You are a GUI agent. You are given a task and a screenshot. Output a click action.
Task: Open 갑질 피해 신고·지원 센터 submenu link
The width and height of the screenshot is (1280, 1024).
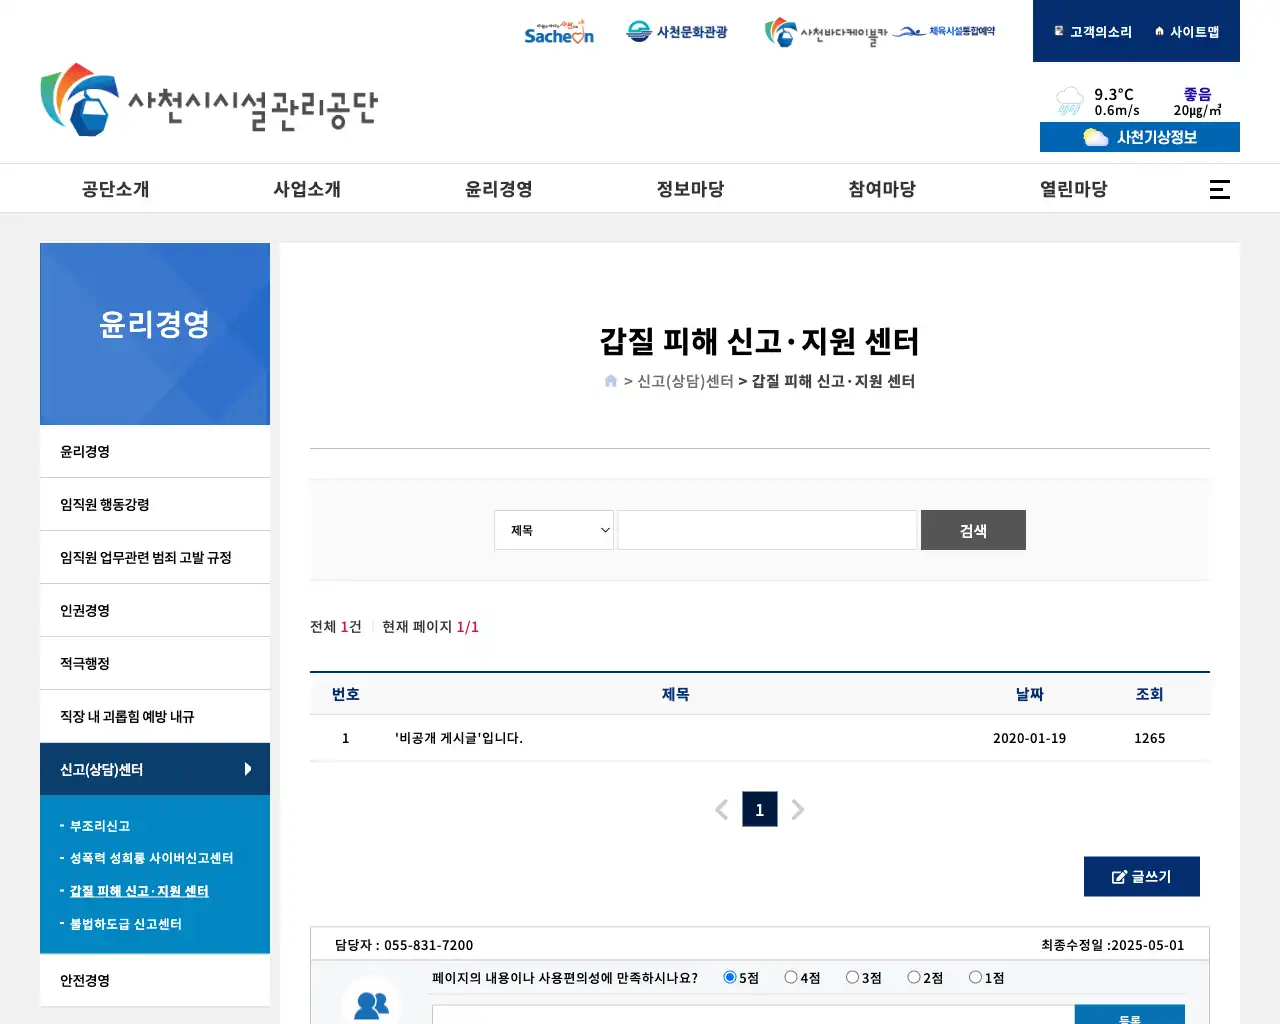(x=139, y=891)
